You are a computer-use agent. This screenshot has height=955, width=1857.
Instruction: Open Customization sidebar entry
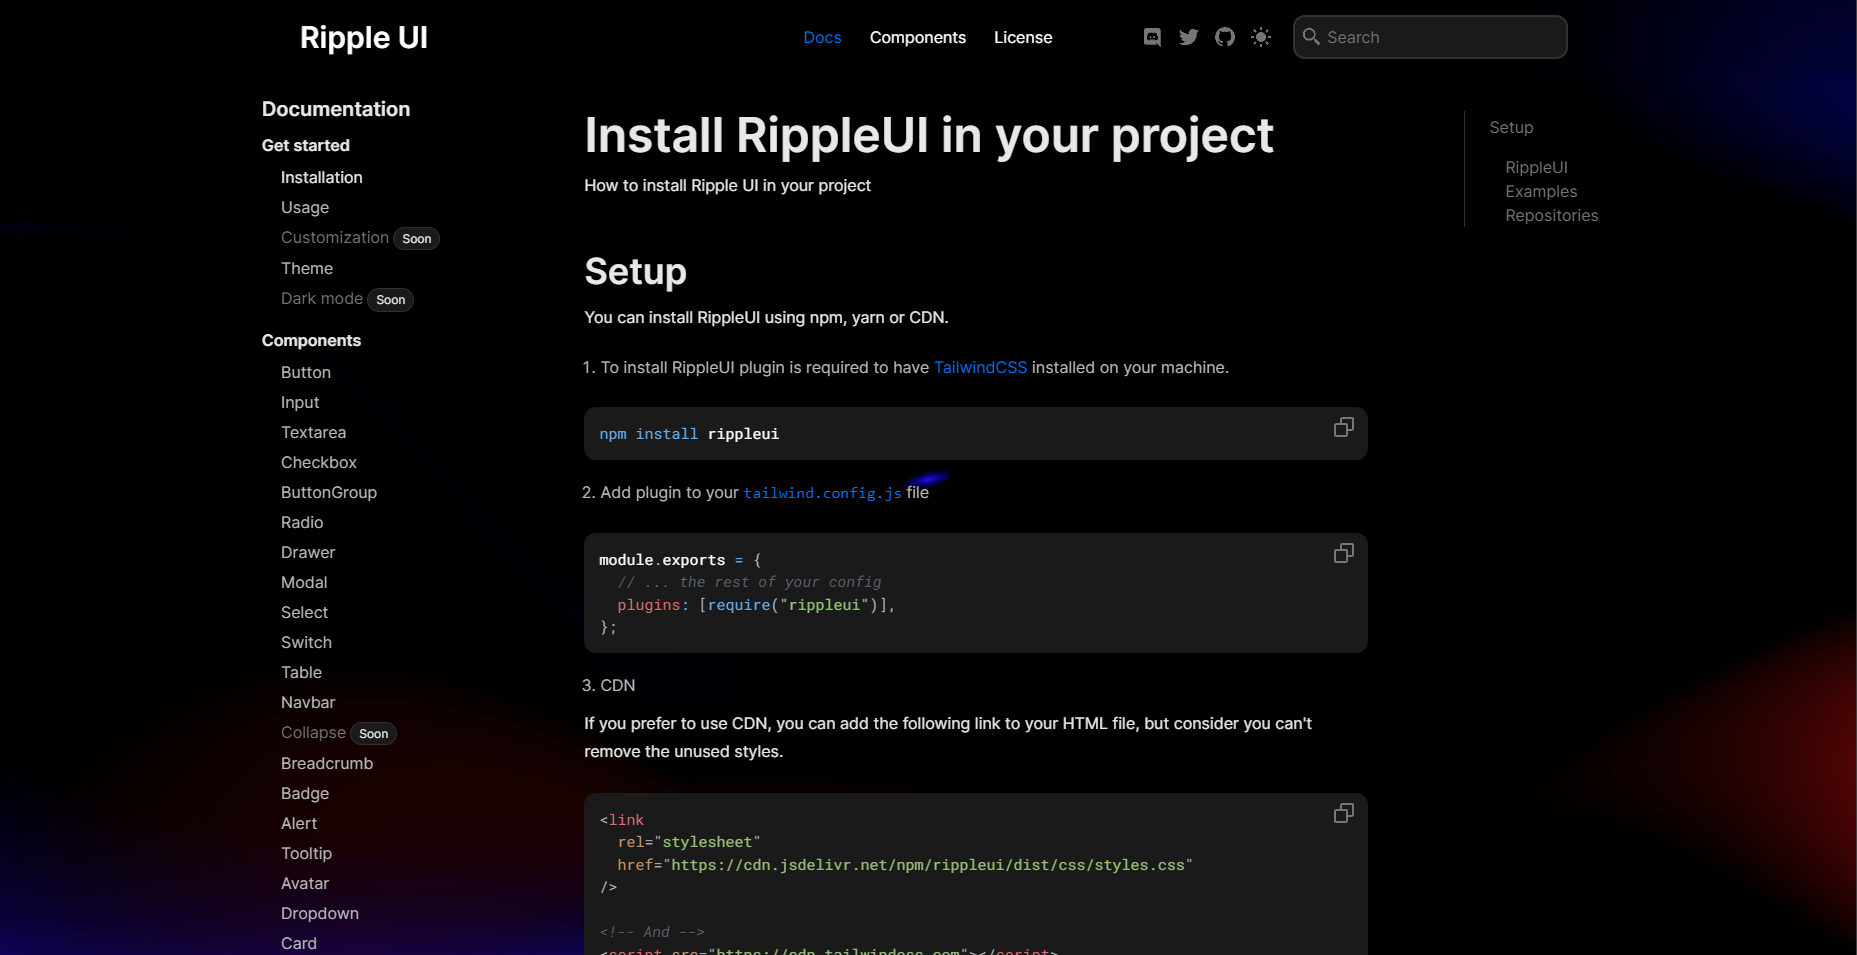[x=334, y=237]
